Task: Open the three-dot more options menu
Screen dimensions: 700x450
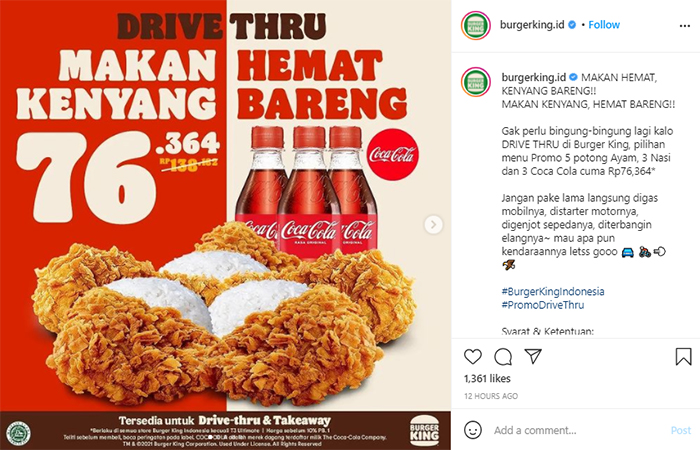Action: tap(684, 26)
